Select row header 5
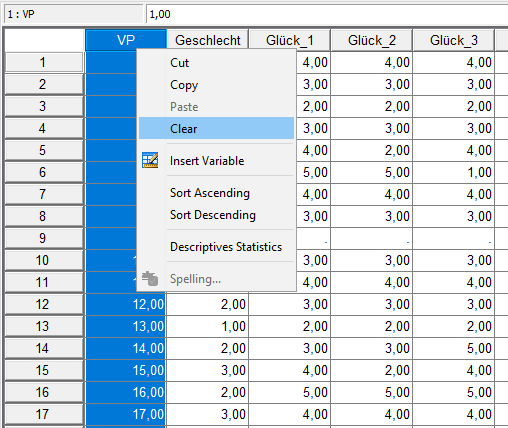Image resolution: width=508 pixels, height=428 pixels. [x=44, y=150]
